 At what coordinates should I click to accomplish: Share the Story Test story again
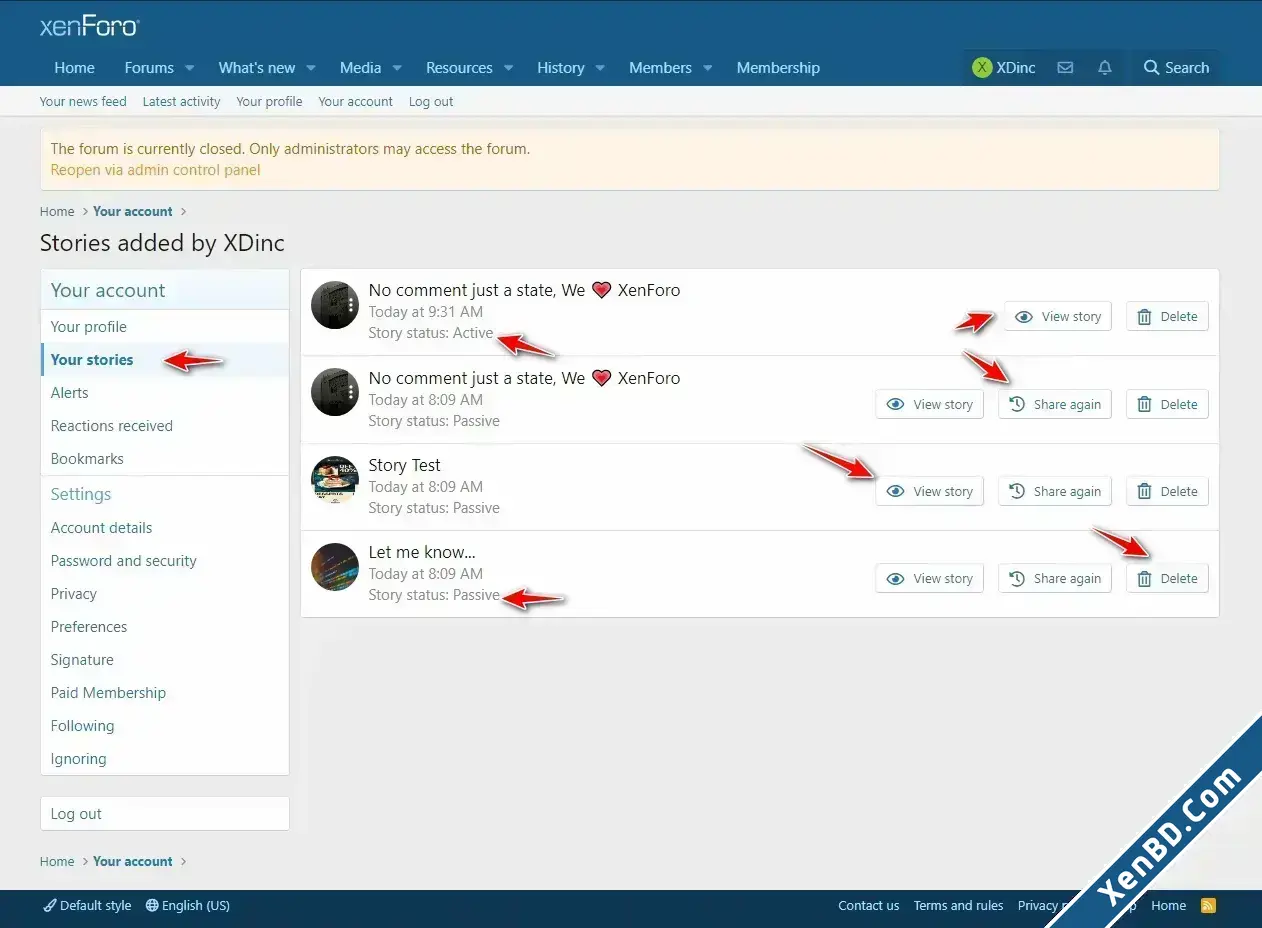pyautogui.click(x=1054, y=492)
